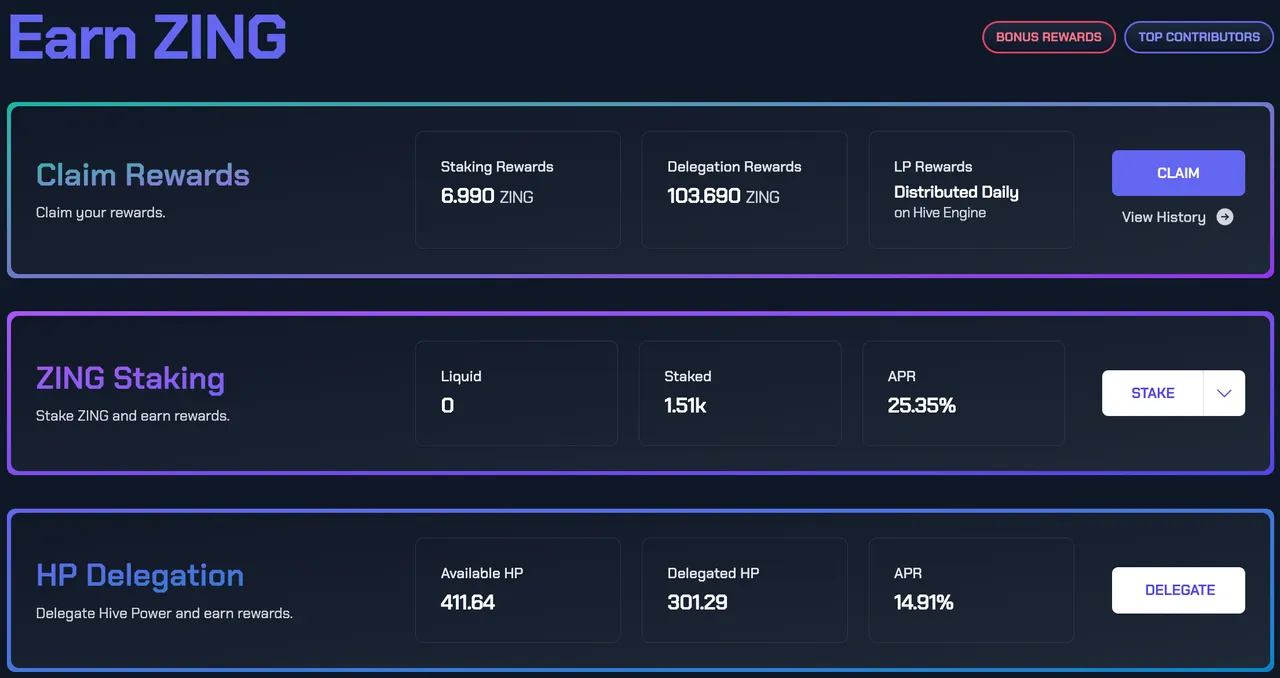Click the HP Delegation heading

[140, 575]
